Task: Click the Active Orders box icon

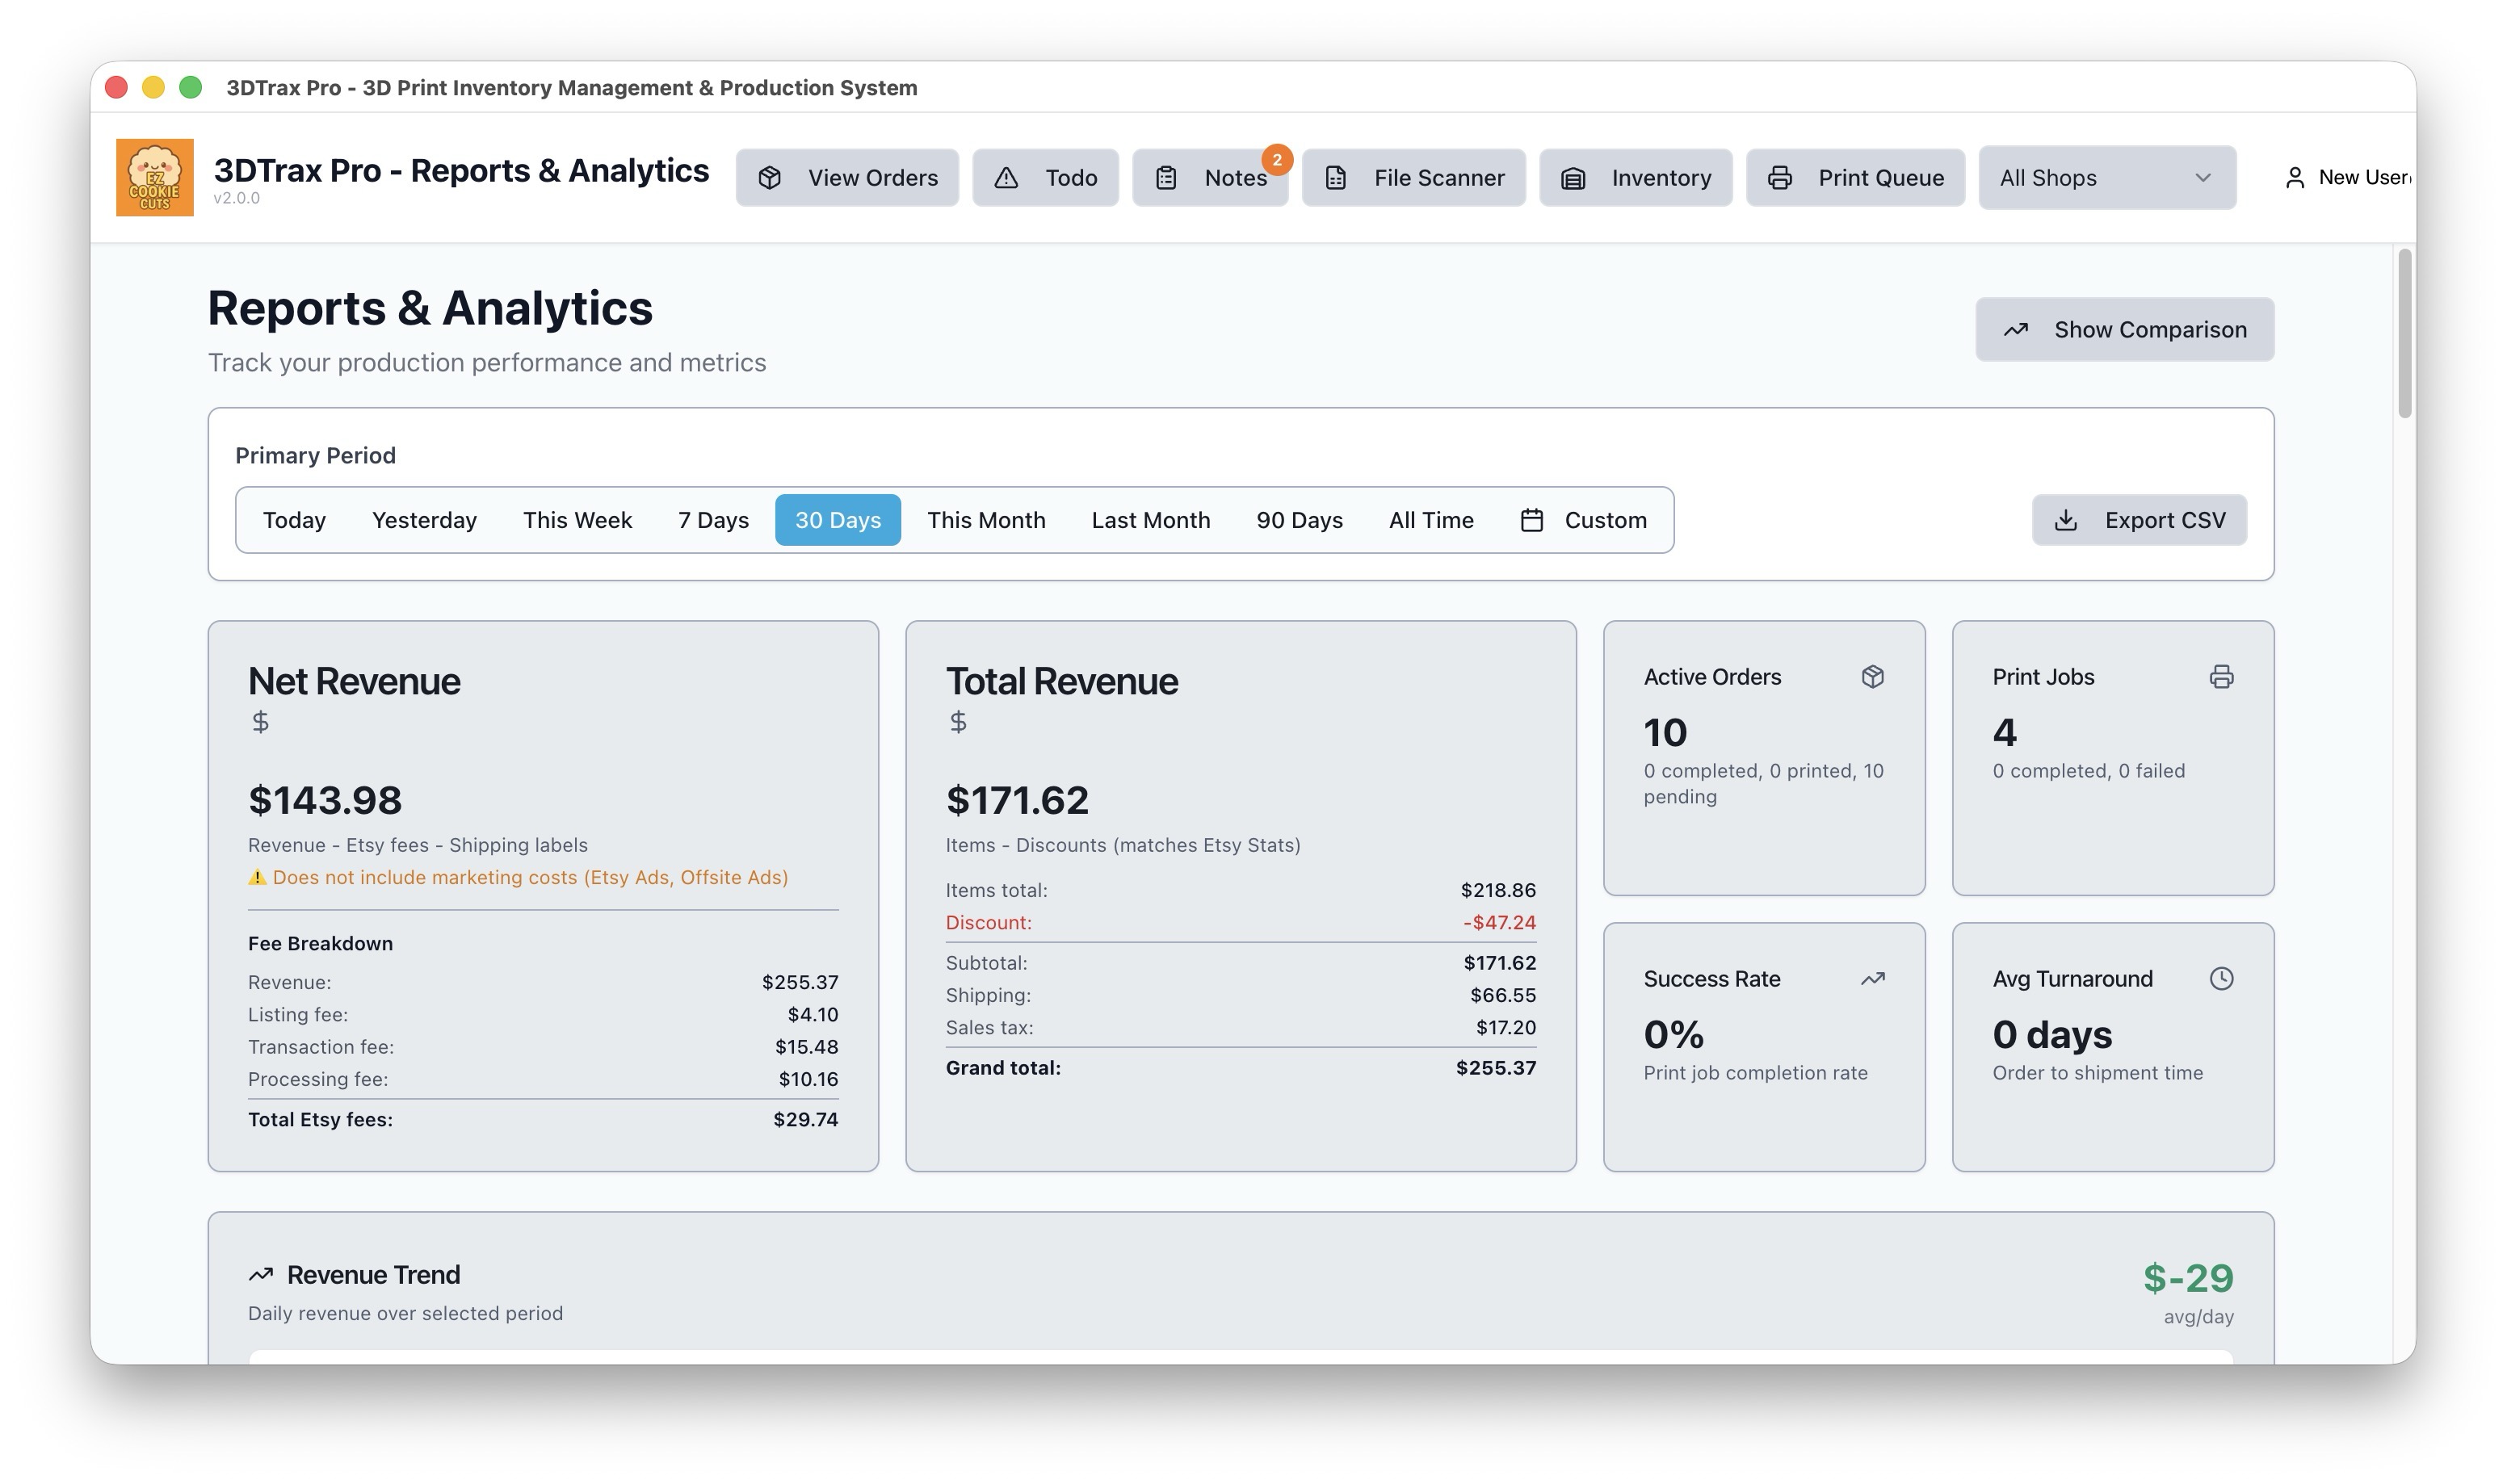Action: point(1872,677)
